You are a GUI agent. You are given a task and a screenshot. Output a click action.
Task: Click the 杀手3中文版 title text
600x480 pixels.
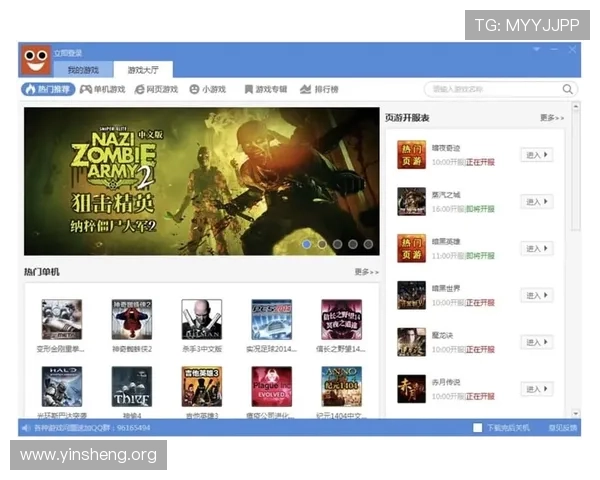coord(202,349)
